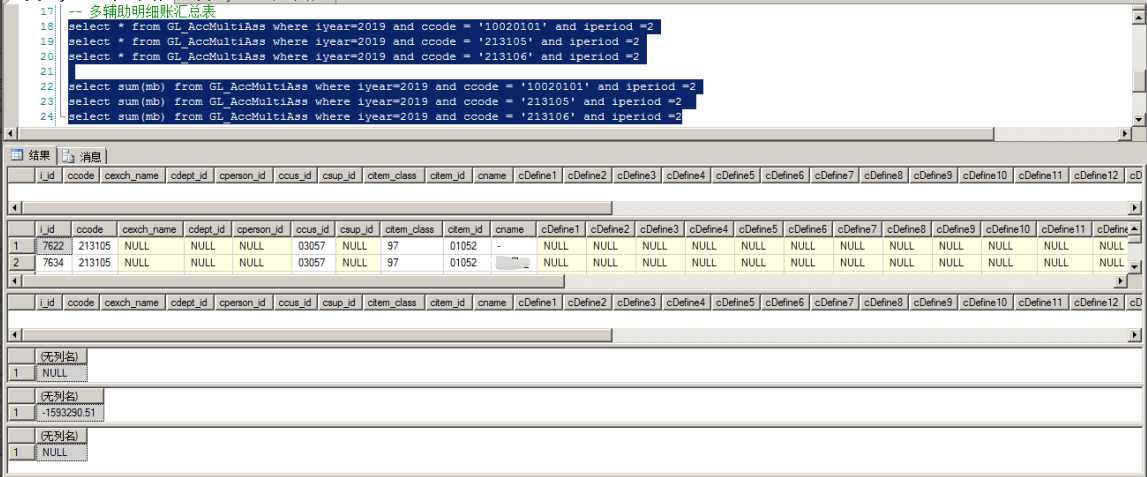The width and height of the screenshot is (1147, 477).
Task: Click citem_id cell 01052 in row 7634
Action: pyautogui.click(x=467, y=262)
